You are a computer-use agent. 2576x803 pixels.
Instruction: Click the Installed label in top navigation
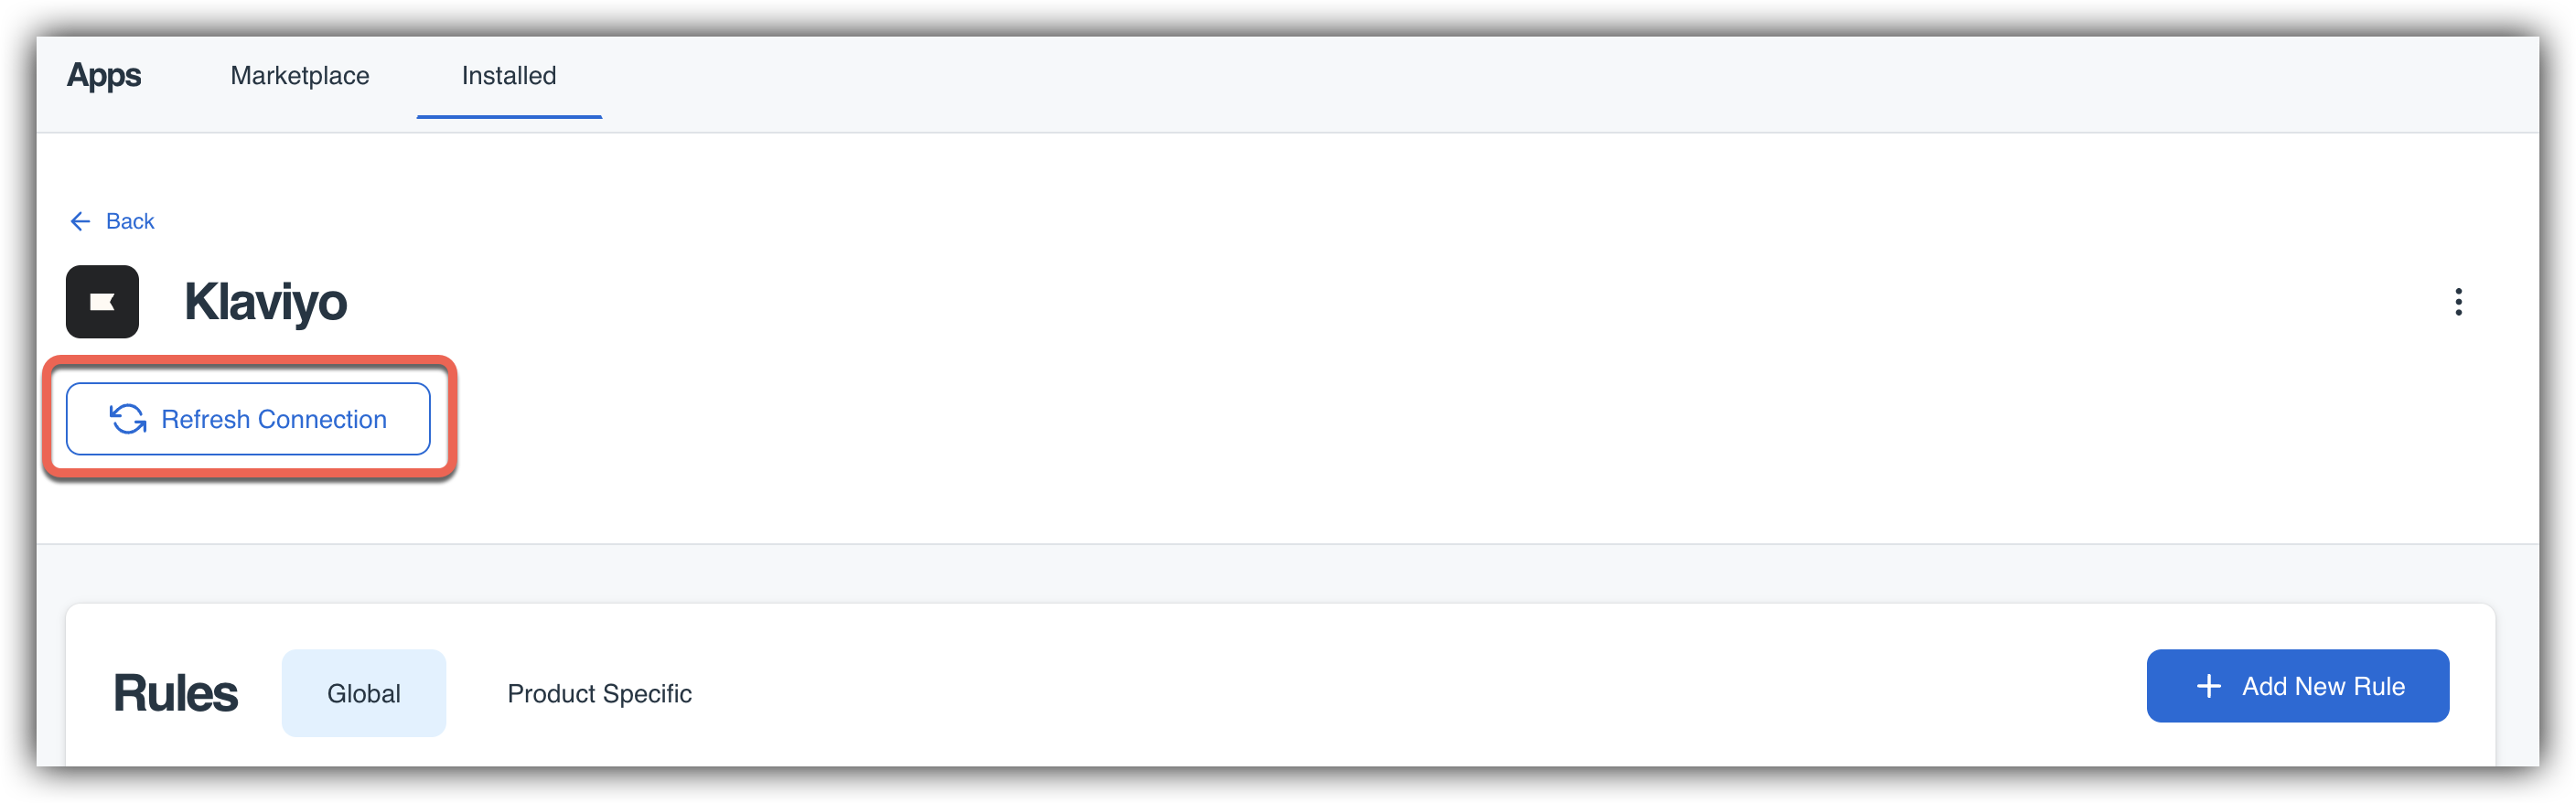[509, 76]
